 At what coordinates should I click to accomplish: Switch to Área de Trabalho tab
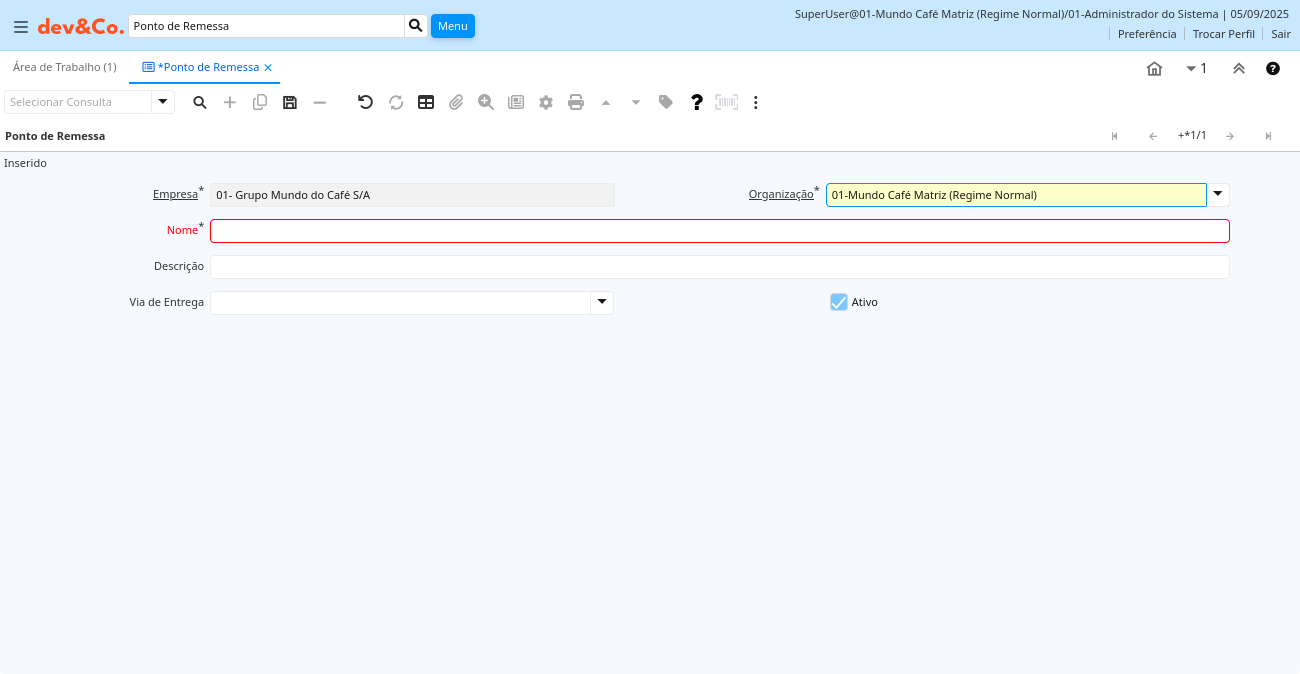click(x=65, y=67)
